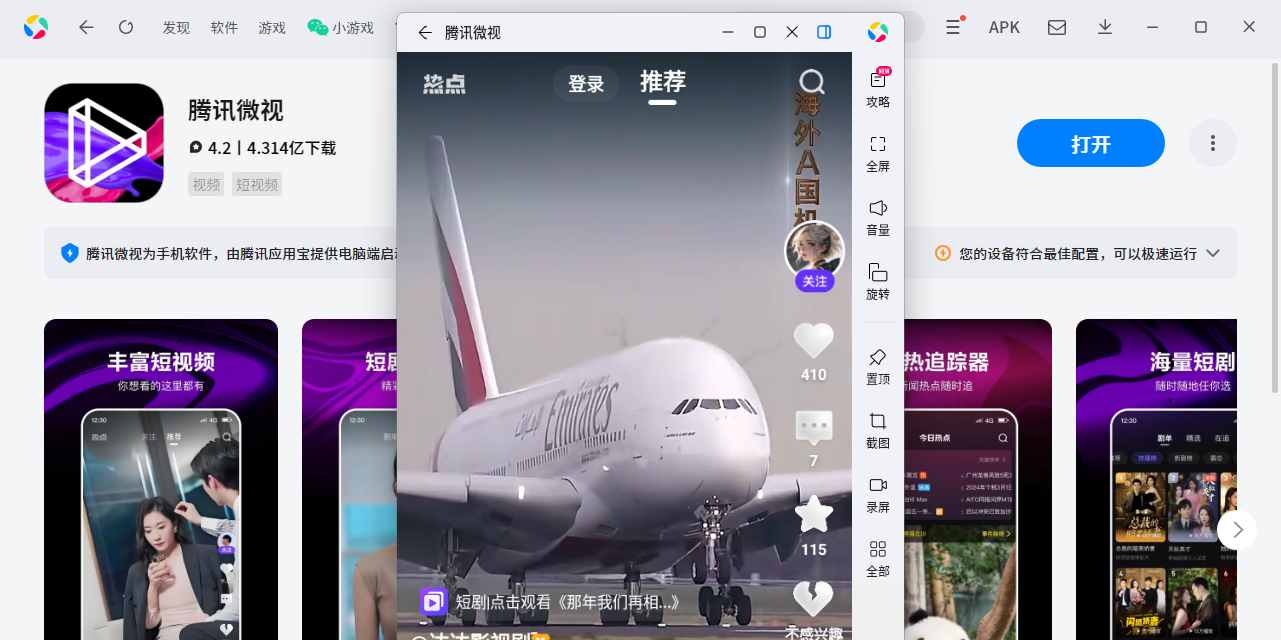Toggle the sidebar panel icon in titlebar

[x=824, y=32]
